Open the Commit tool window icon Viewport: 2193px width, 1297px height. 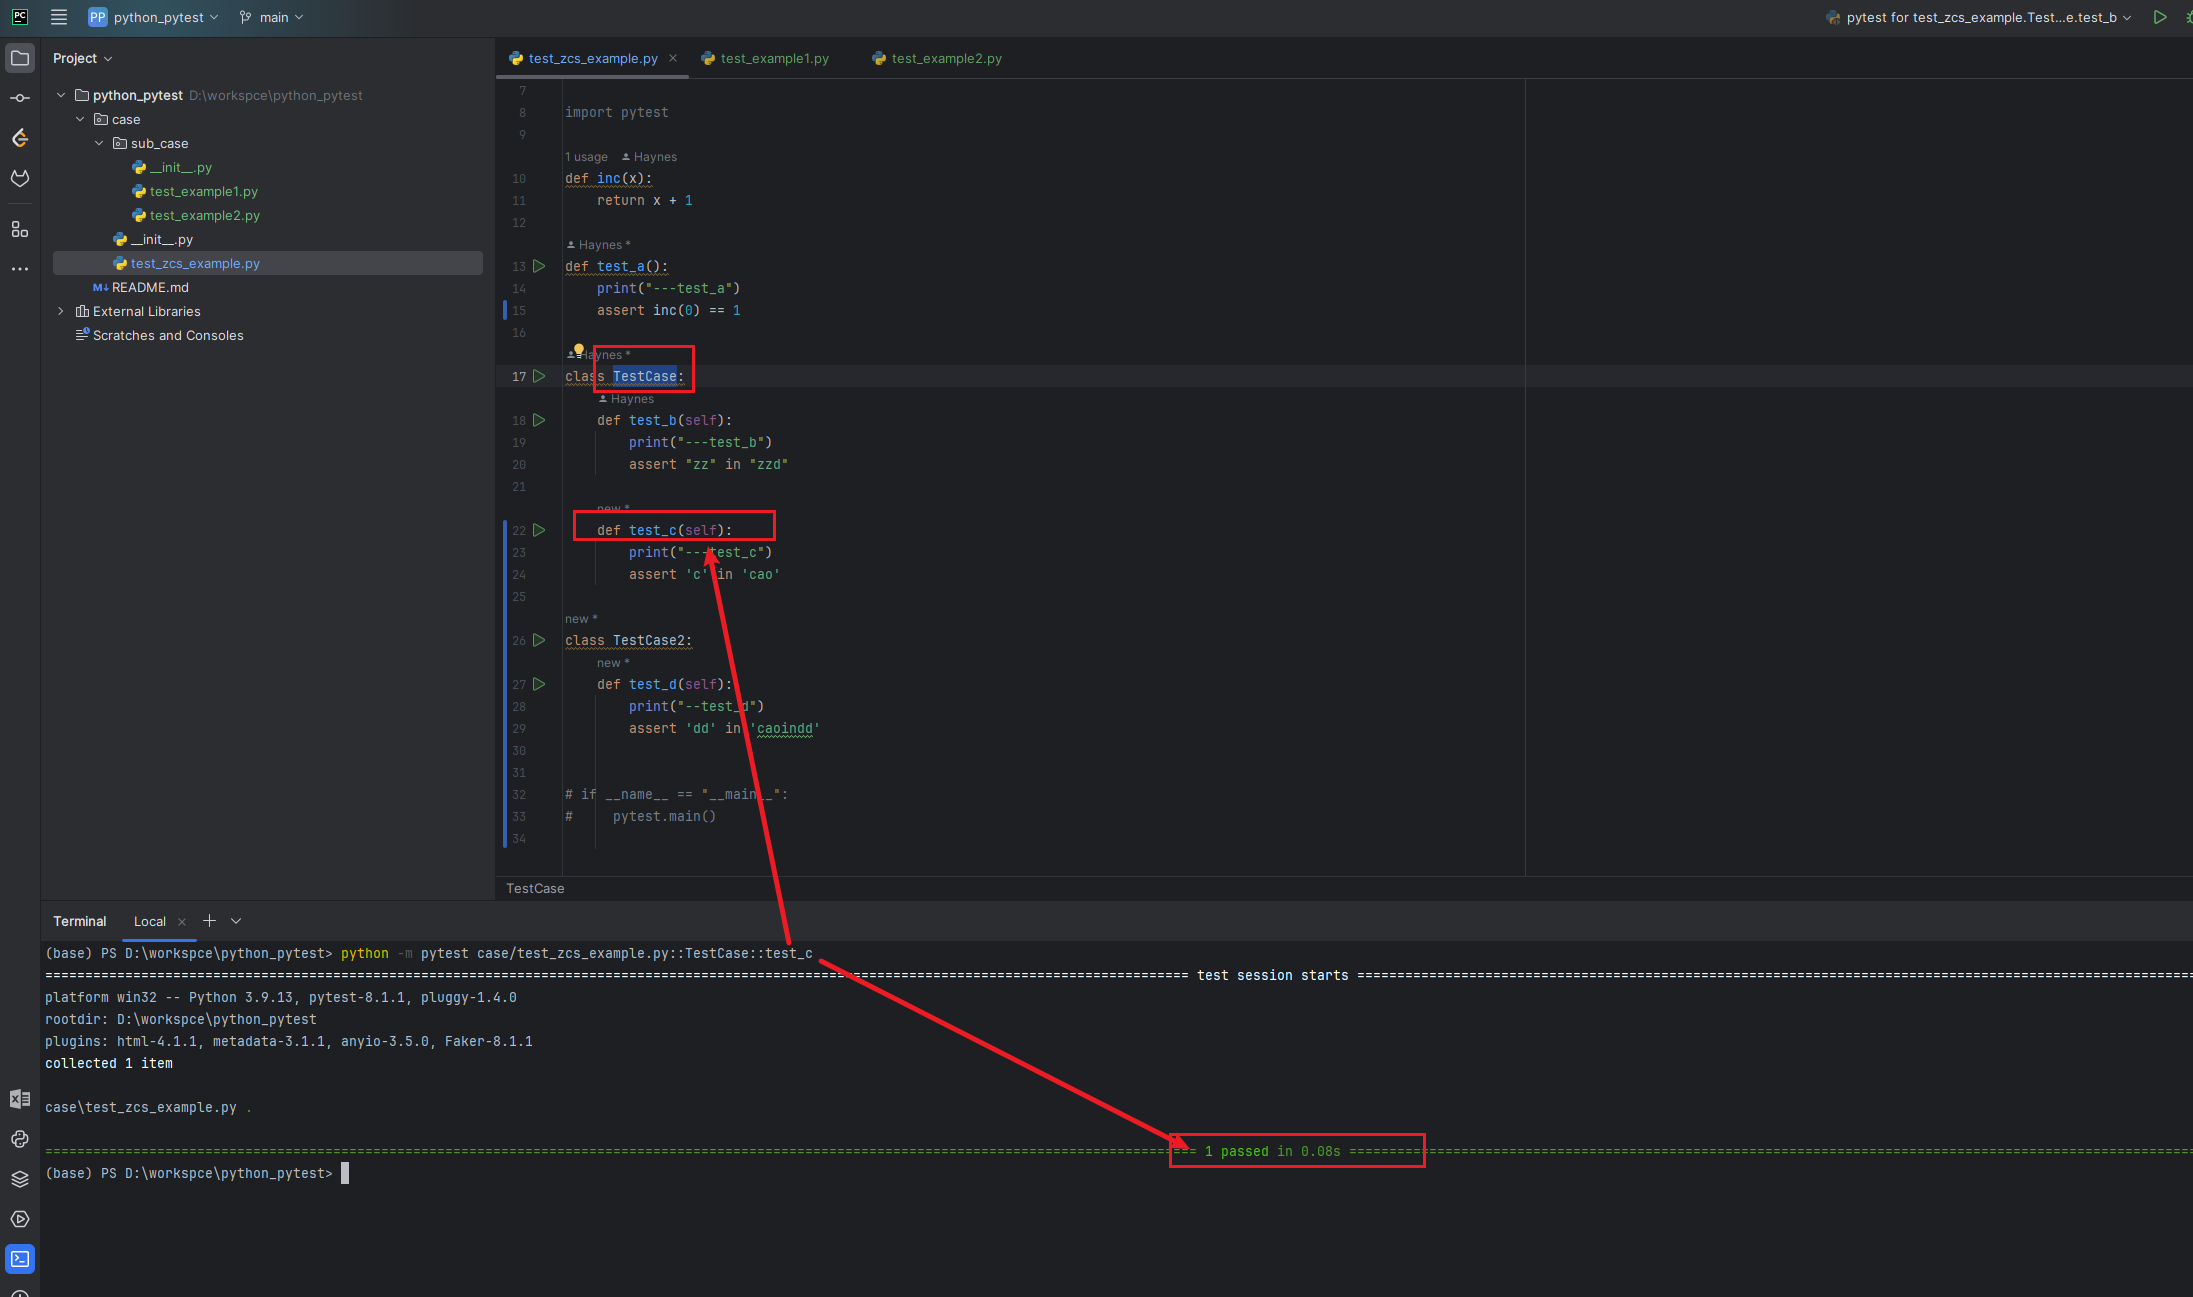point(20,98)
